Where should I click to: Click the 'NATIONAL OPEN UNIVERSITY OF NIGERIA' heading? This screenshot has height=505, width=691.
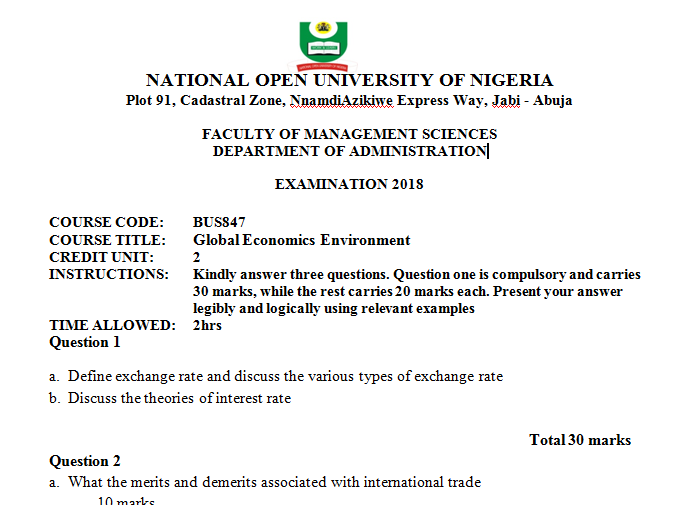tap(349, 81)
